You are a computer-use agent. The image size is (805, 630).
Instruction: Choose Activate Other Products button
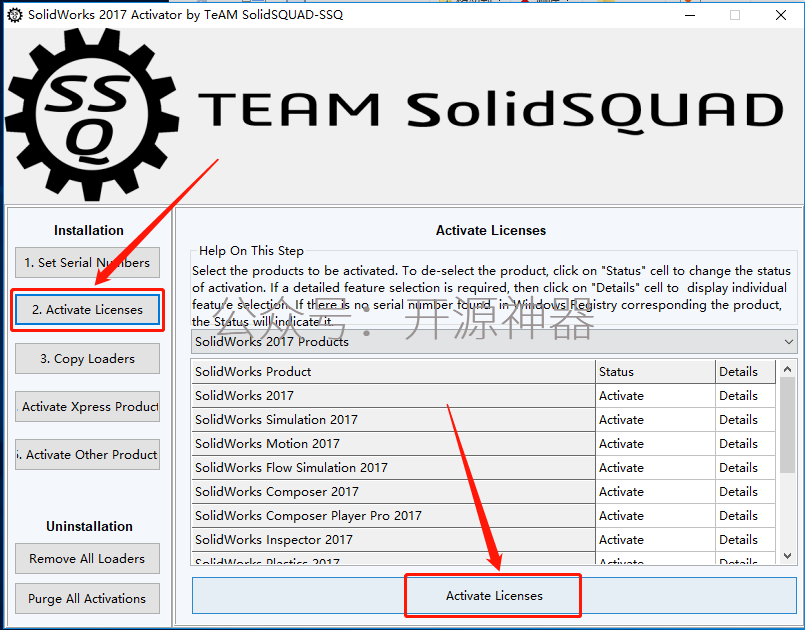click(87, 454)
